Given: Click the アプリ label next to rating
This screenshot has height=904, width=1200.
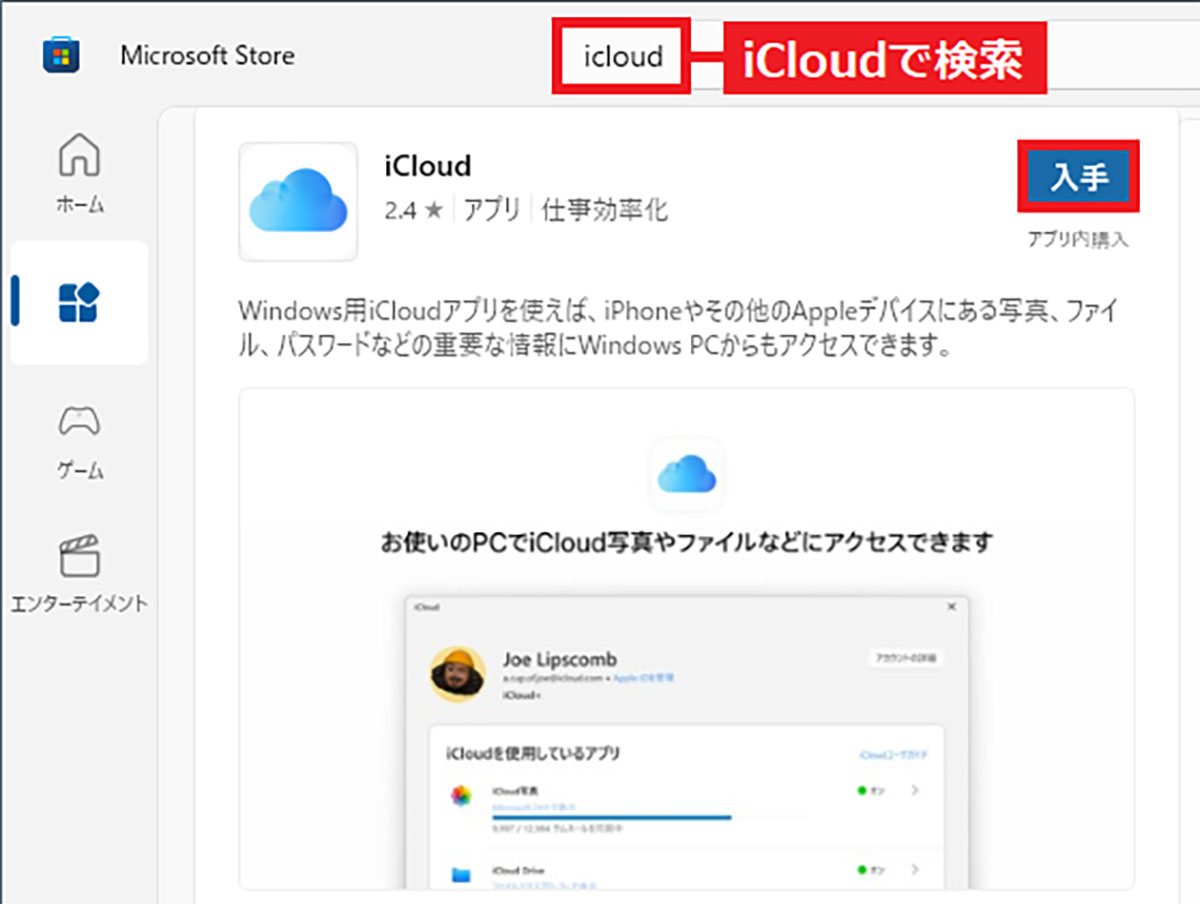Looking at the screenshot, I should pyautogui.click(x=492, y=210).
